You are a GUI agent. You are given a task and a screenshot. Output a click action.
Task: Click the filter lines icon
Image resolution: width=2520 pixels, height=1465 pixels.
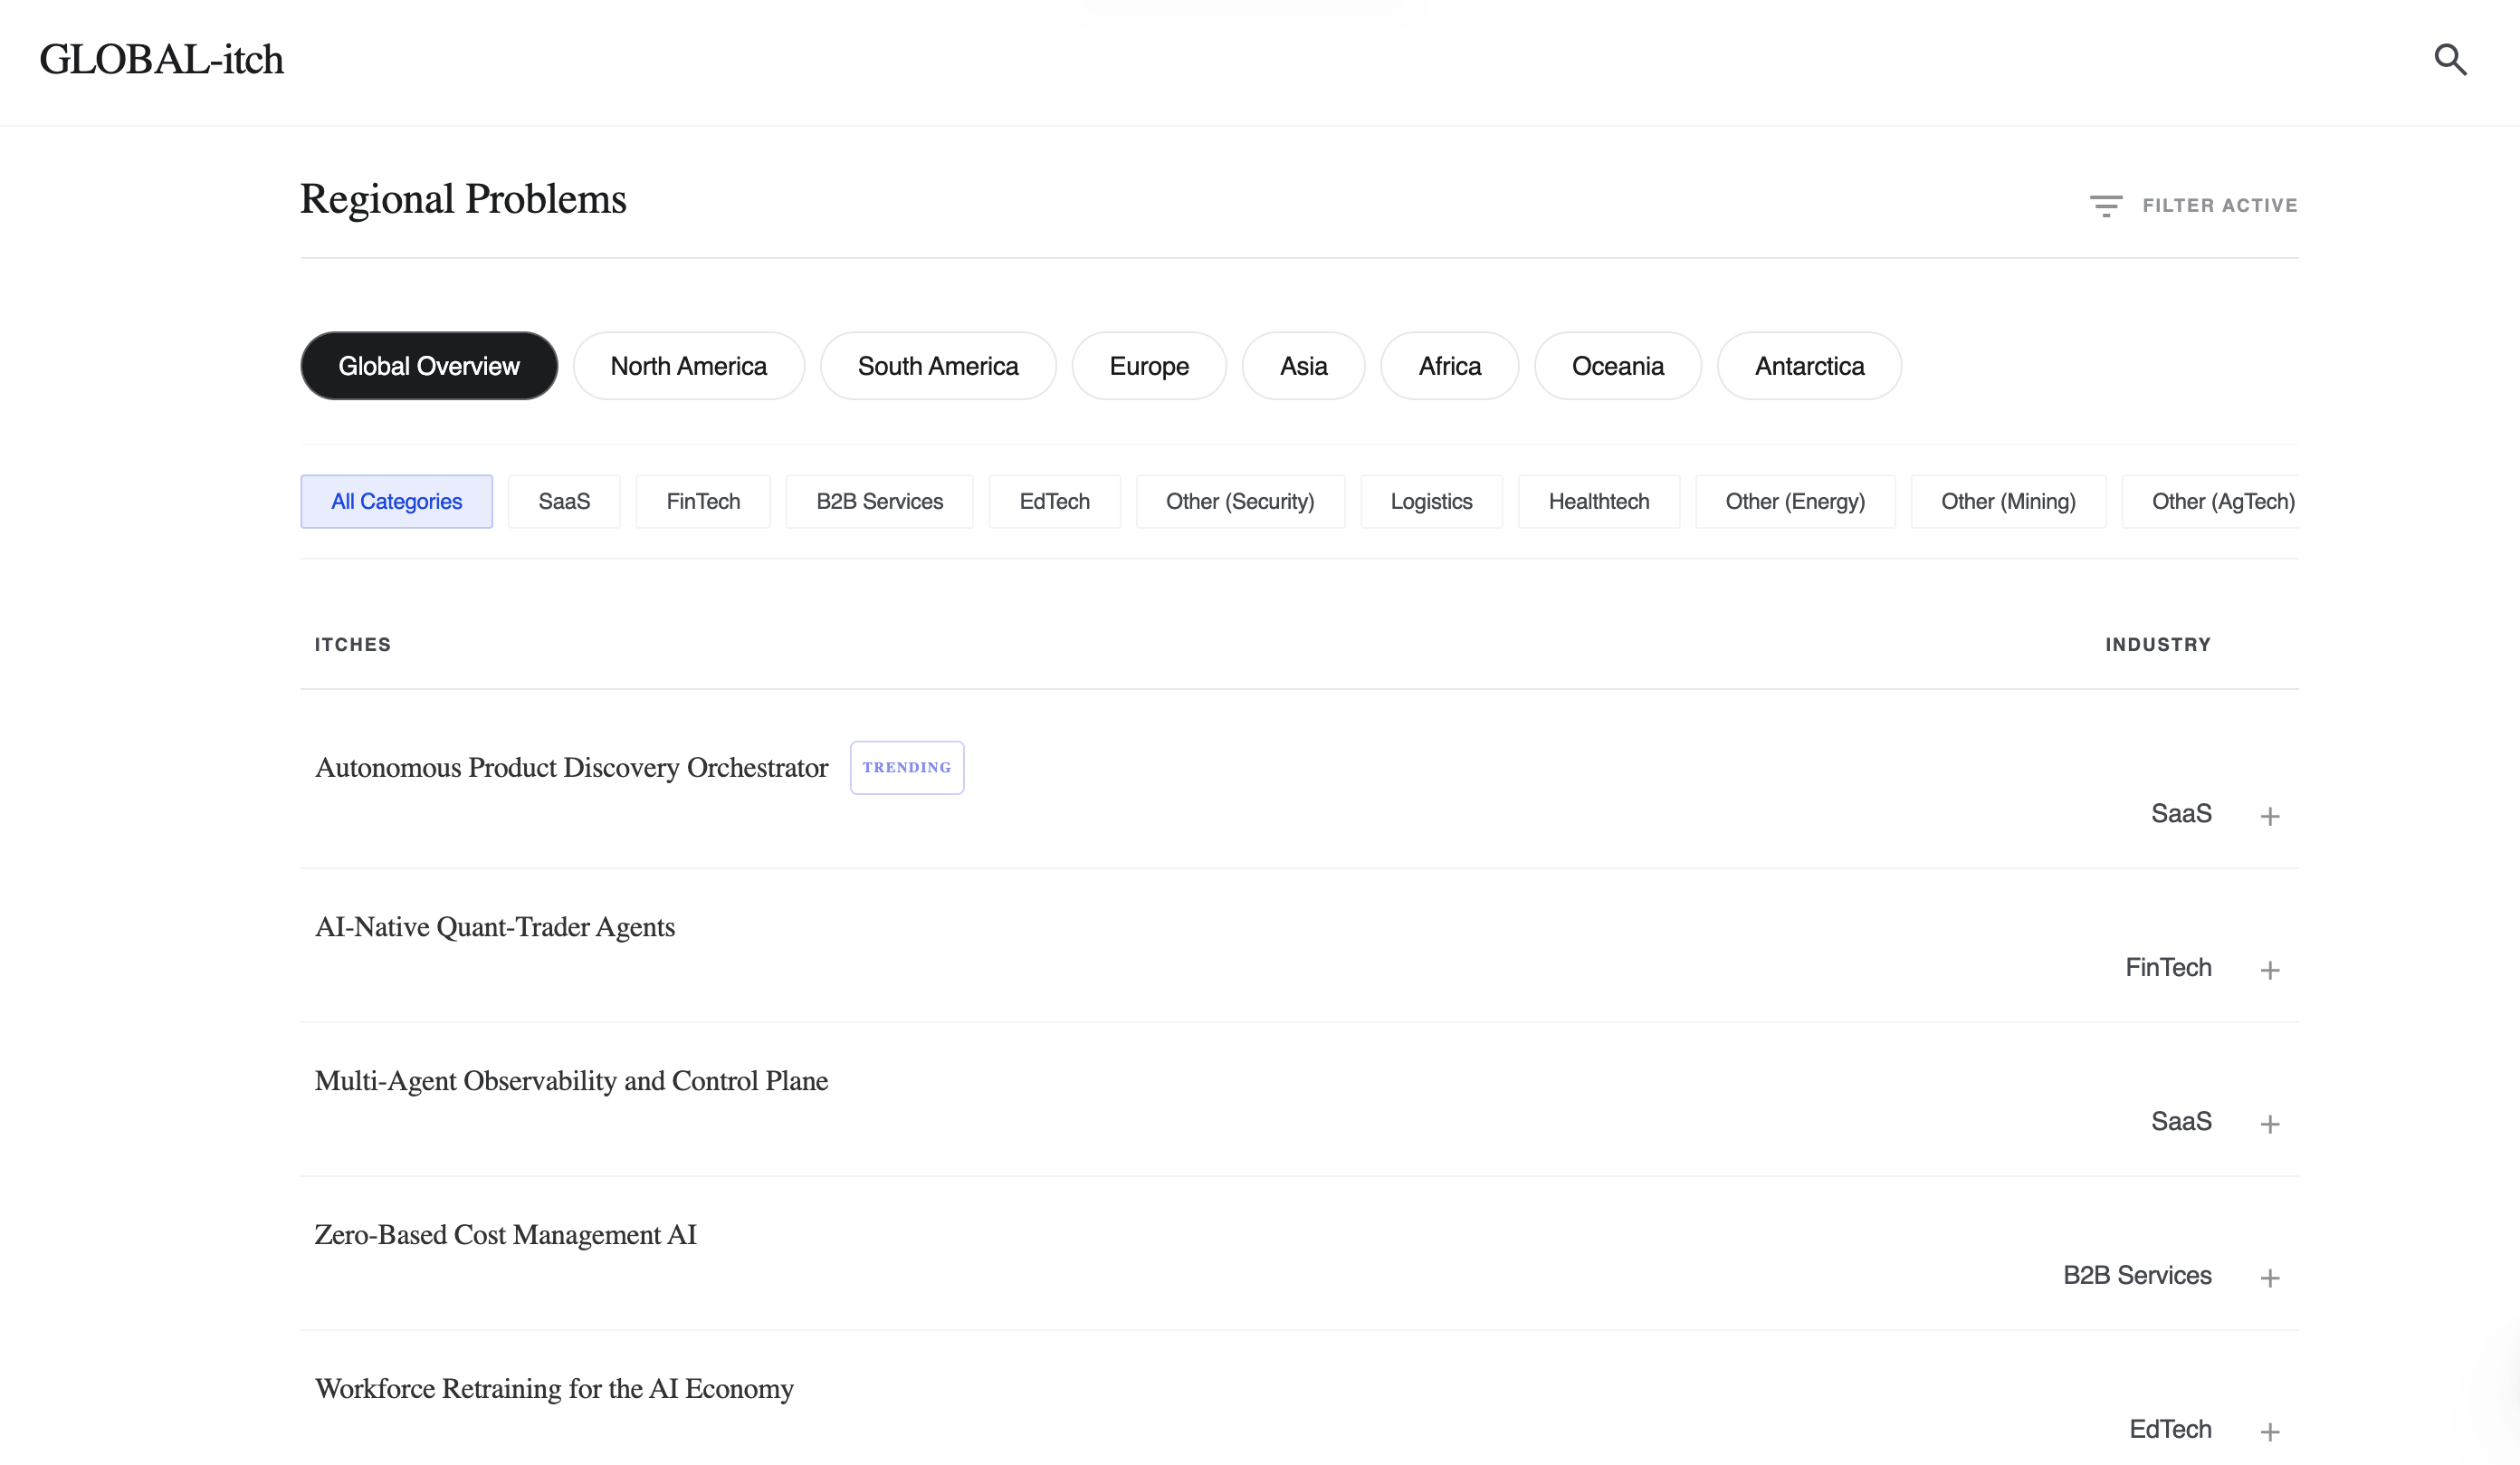tap(2105, 206)
